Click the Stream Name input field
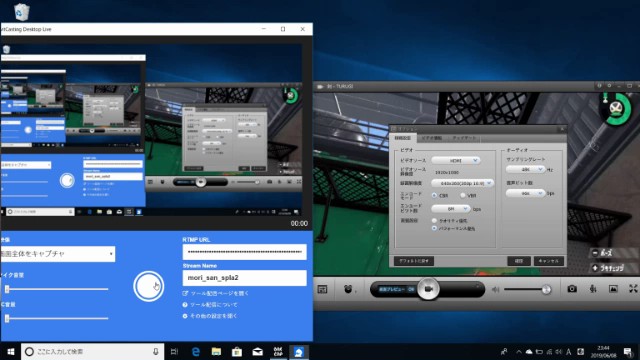The height and width of the screenshot is (360, 640). 244,278
